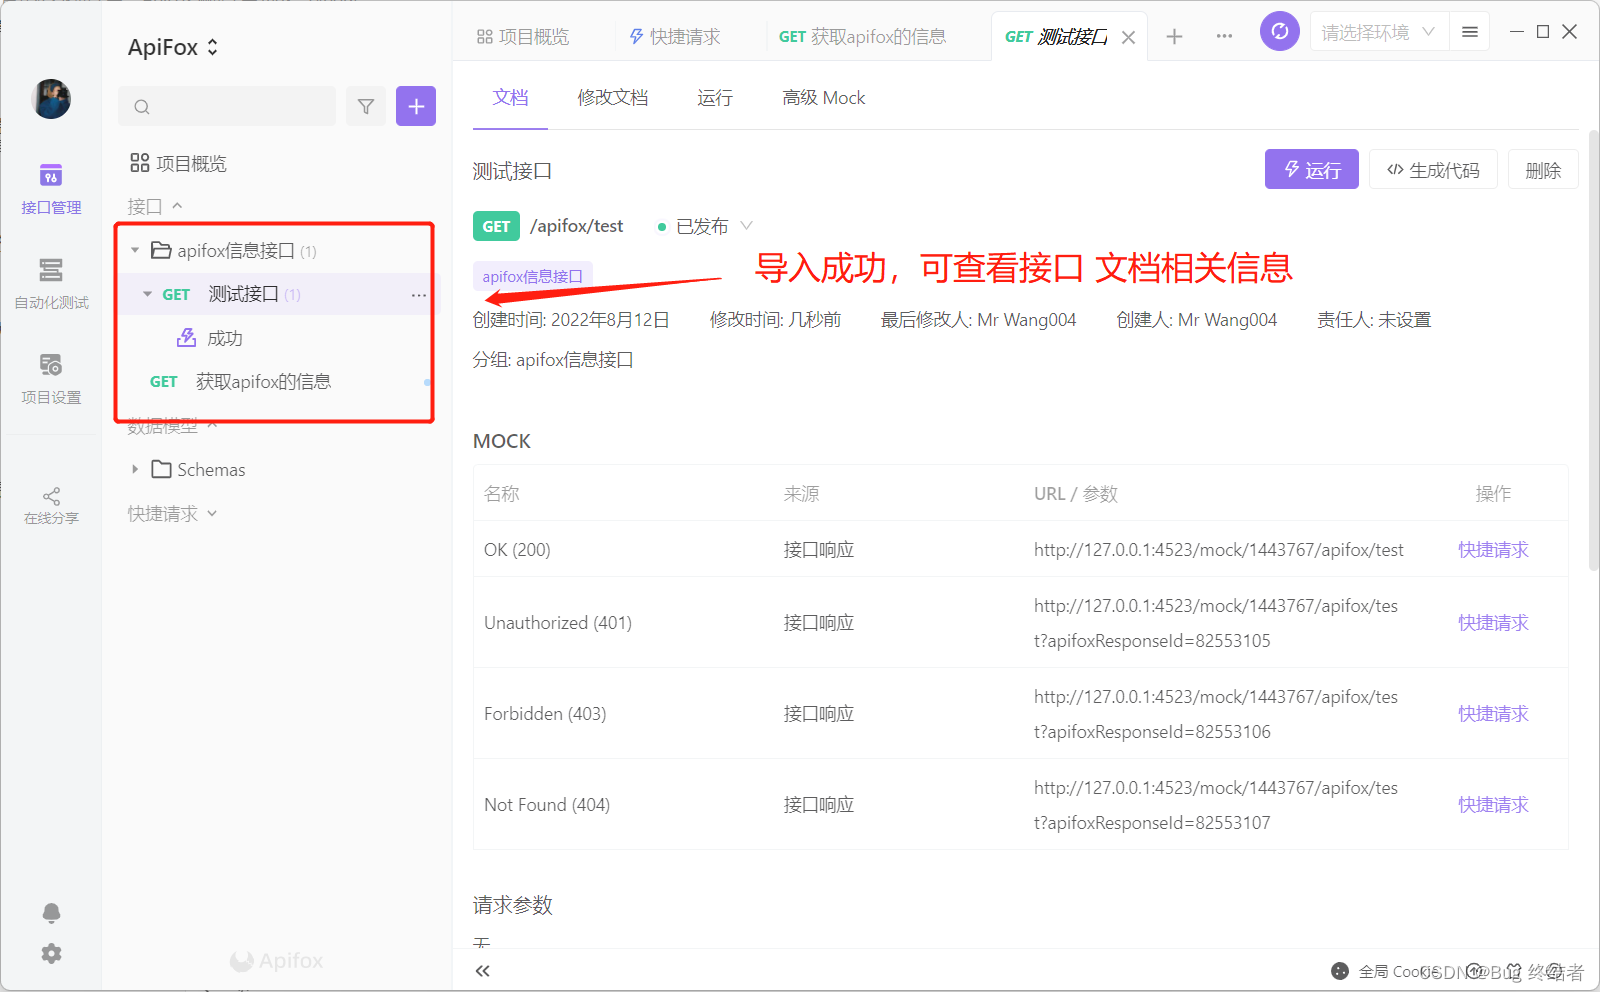
Task: Open the more options dots for 测试接口
Action: pos(418,295)
